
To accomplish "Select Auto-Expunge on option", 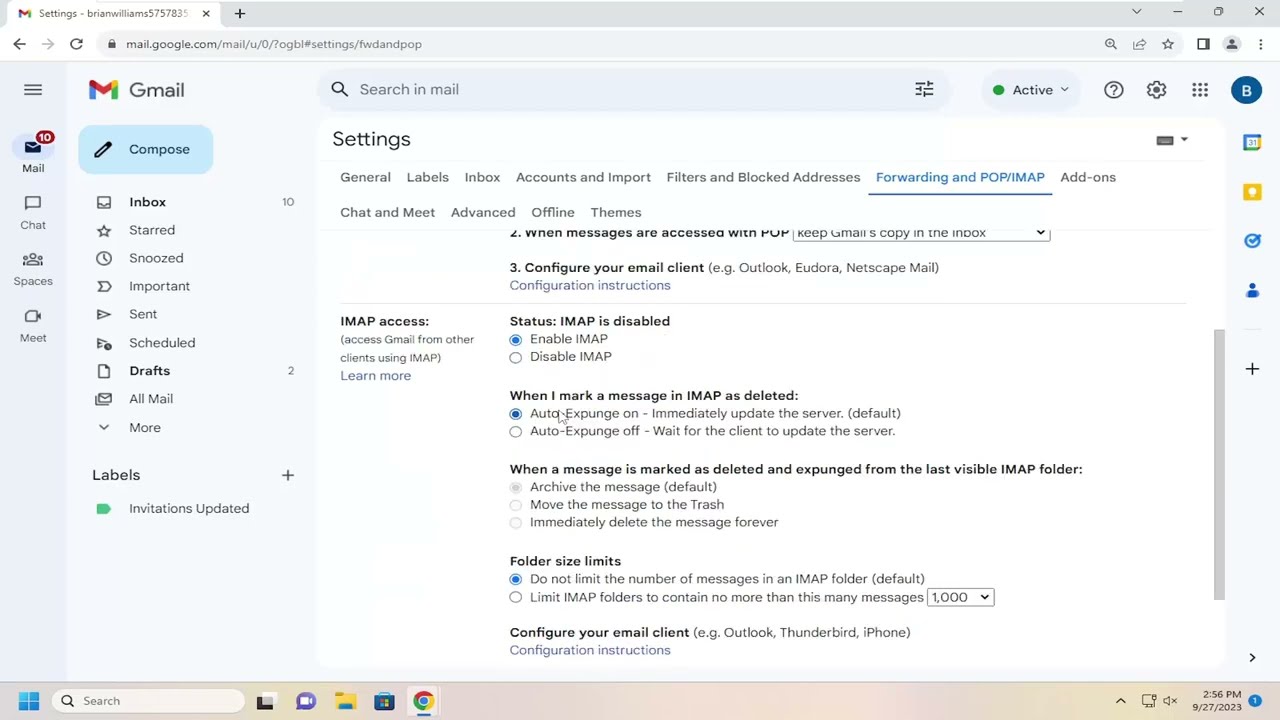I will click(x=516, y=414).
